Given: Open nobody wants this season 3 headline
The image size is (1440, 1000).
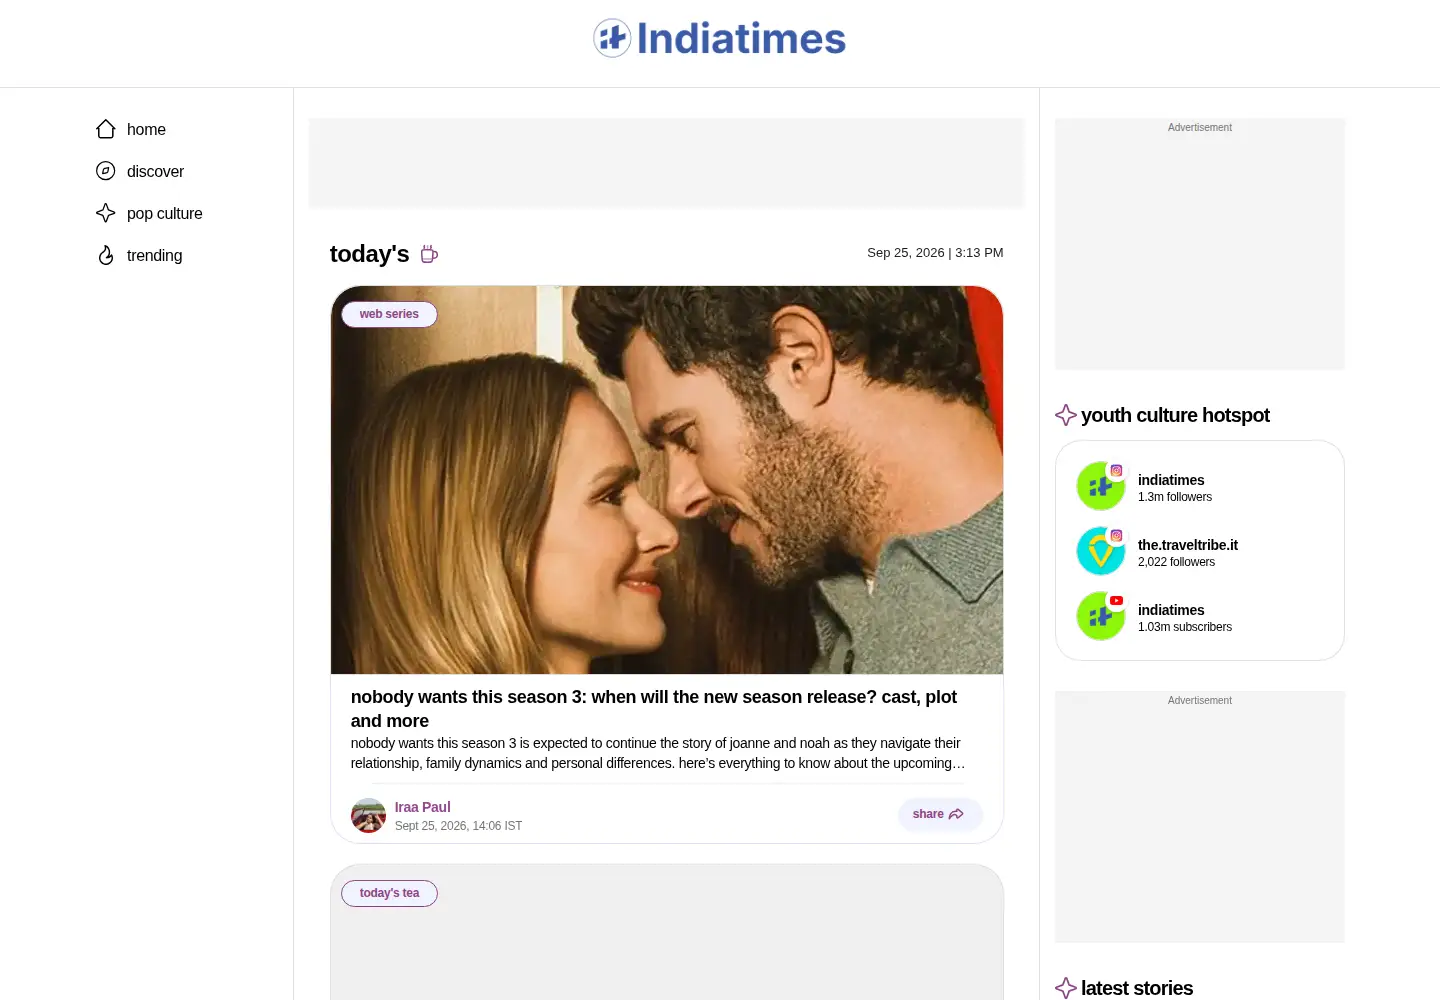Looking at the screenshot, I should [x=654, y=709].
